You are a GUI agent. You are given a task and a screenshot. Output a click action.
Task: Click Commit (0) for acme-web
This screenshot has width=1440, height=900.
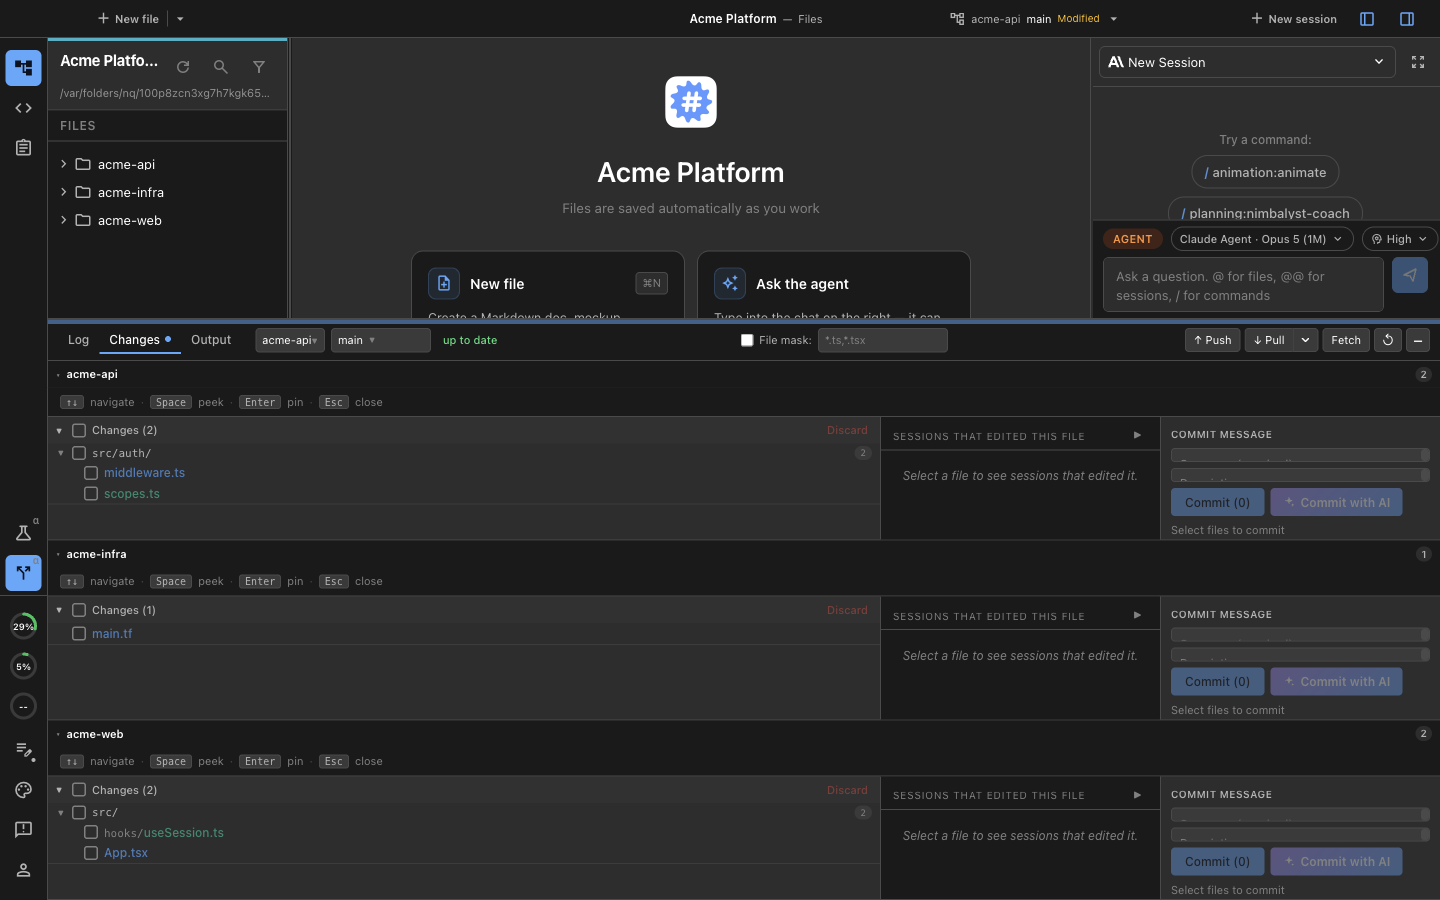pyautogui.click(x=1217, y=862)
